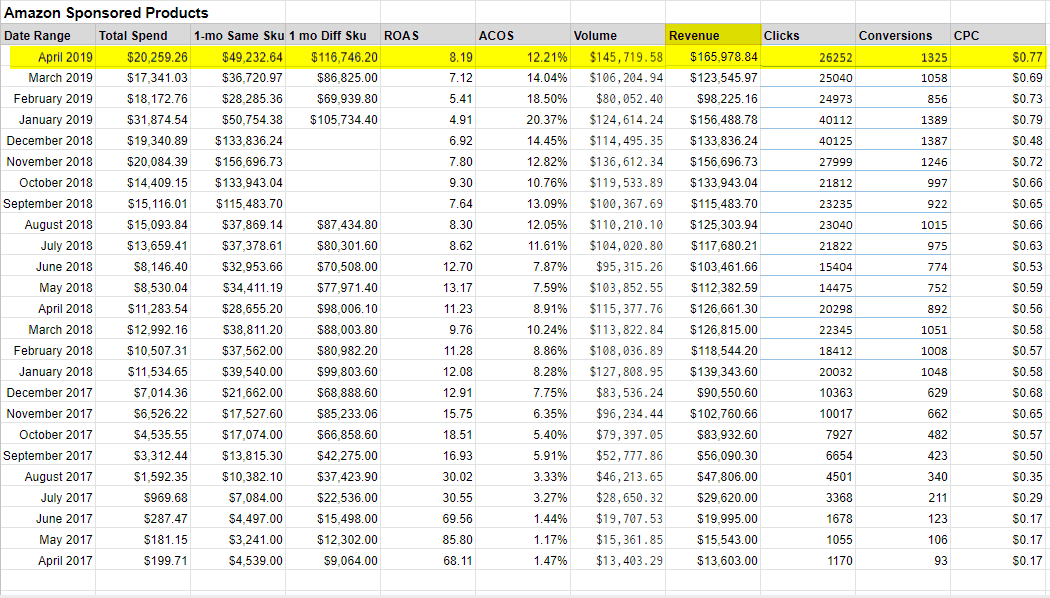Click the ROAS column header
This screenshot has width=1050, height=598.
click(429, 35)
